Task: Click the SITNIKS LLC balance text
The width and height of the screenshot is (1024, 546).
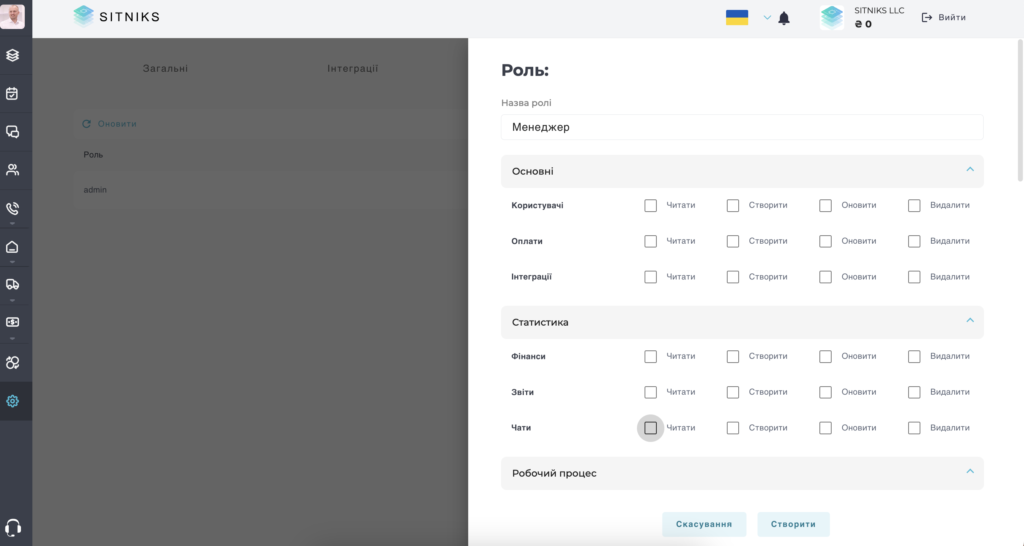Action: (x=863, y=24)
